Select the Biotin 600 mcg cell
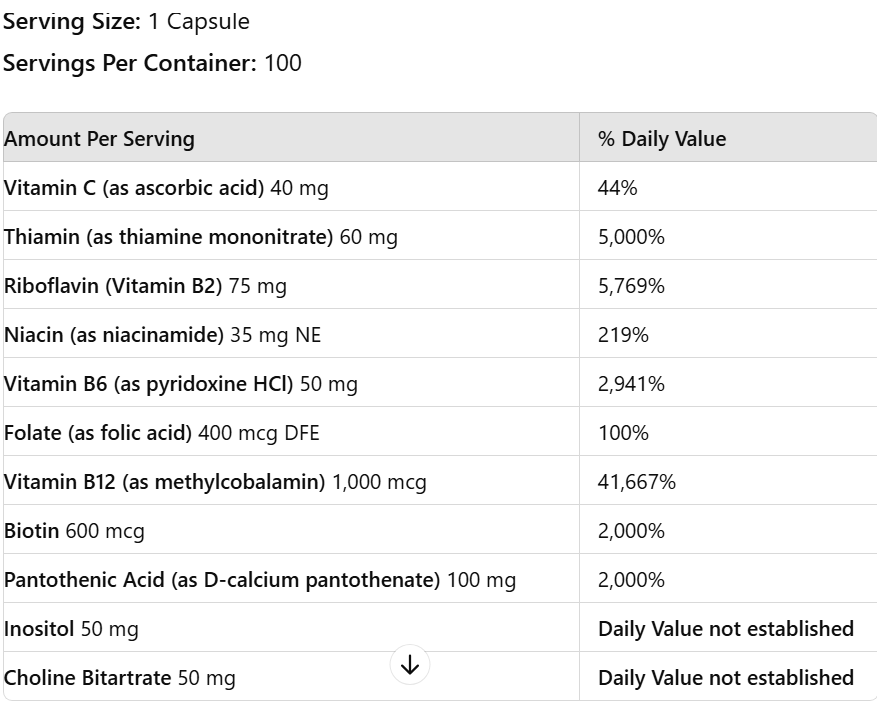877x705 pixels. pos(74,531)
